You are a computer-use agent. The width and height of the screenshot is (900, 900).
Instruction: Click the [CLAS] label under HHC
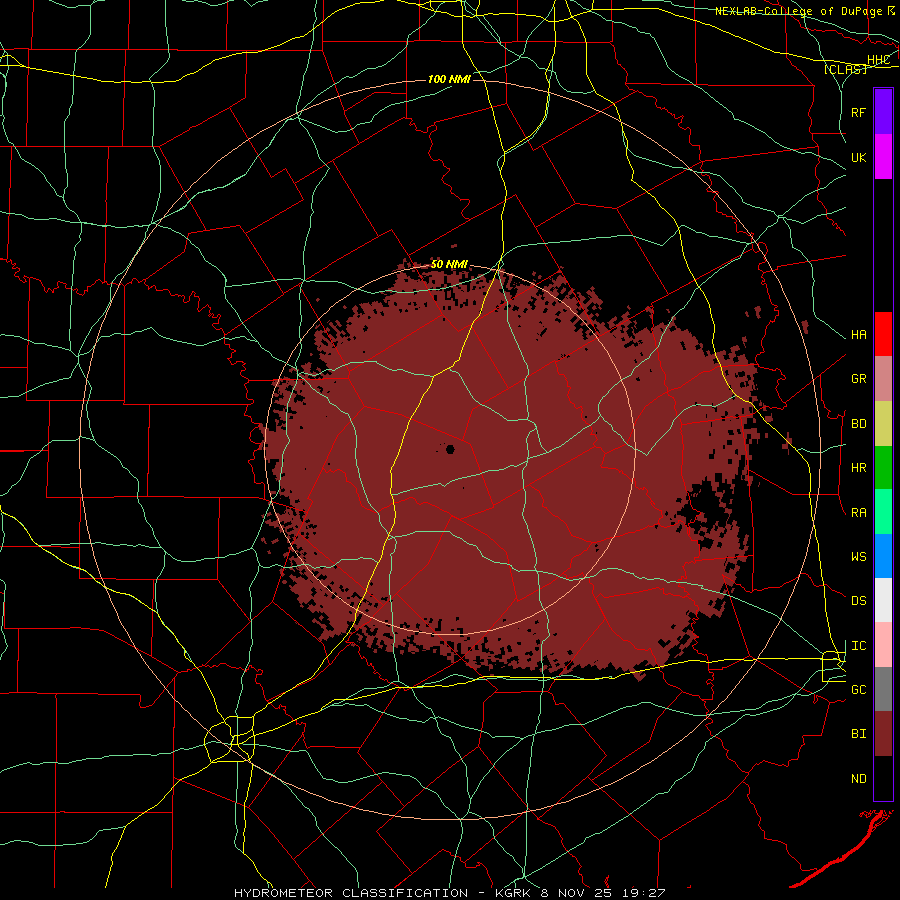(x=845, y=69)
